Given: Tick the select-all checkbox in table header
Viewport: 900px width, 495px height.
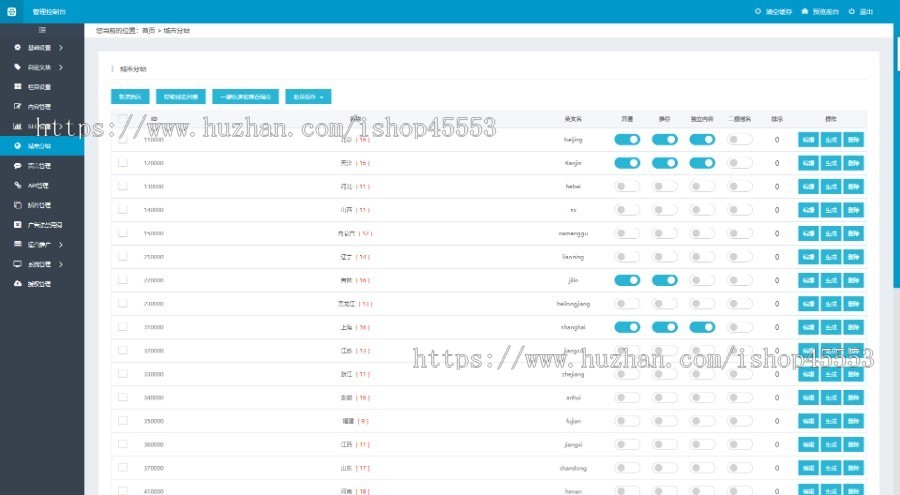Looking at the screenshot, I should [122, 119].
